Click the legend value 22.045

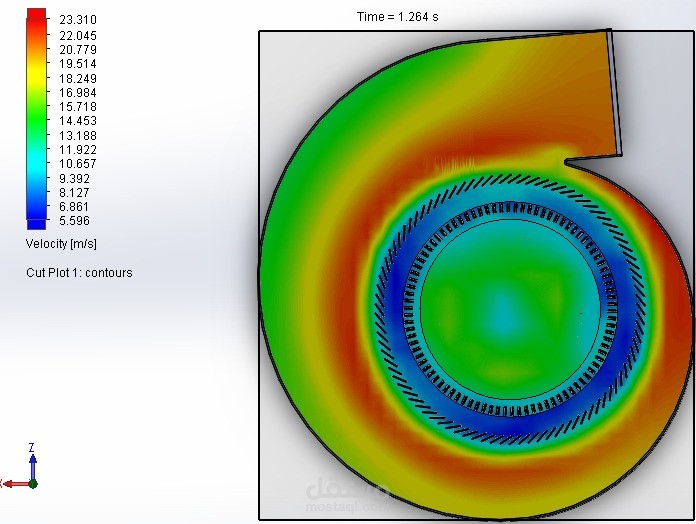[x=78, y=35]
